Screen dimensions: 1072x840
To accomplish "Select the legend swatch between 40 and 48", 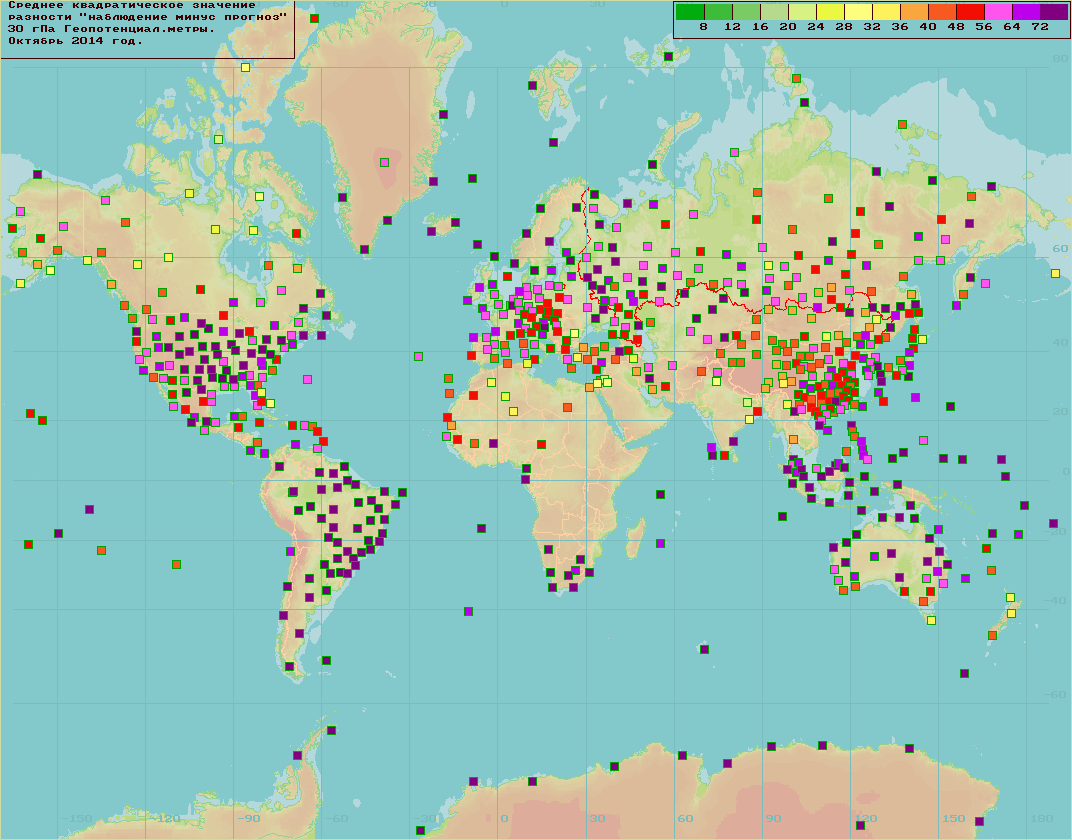I will tap(942, 11).
